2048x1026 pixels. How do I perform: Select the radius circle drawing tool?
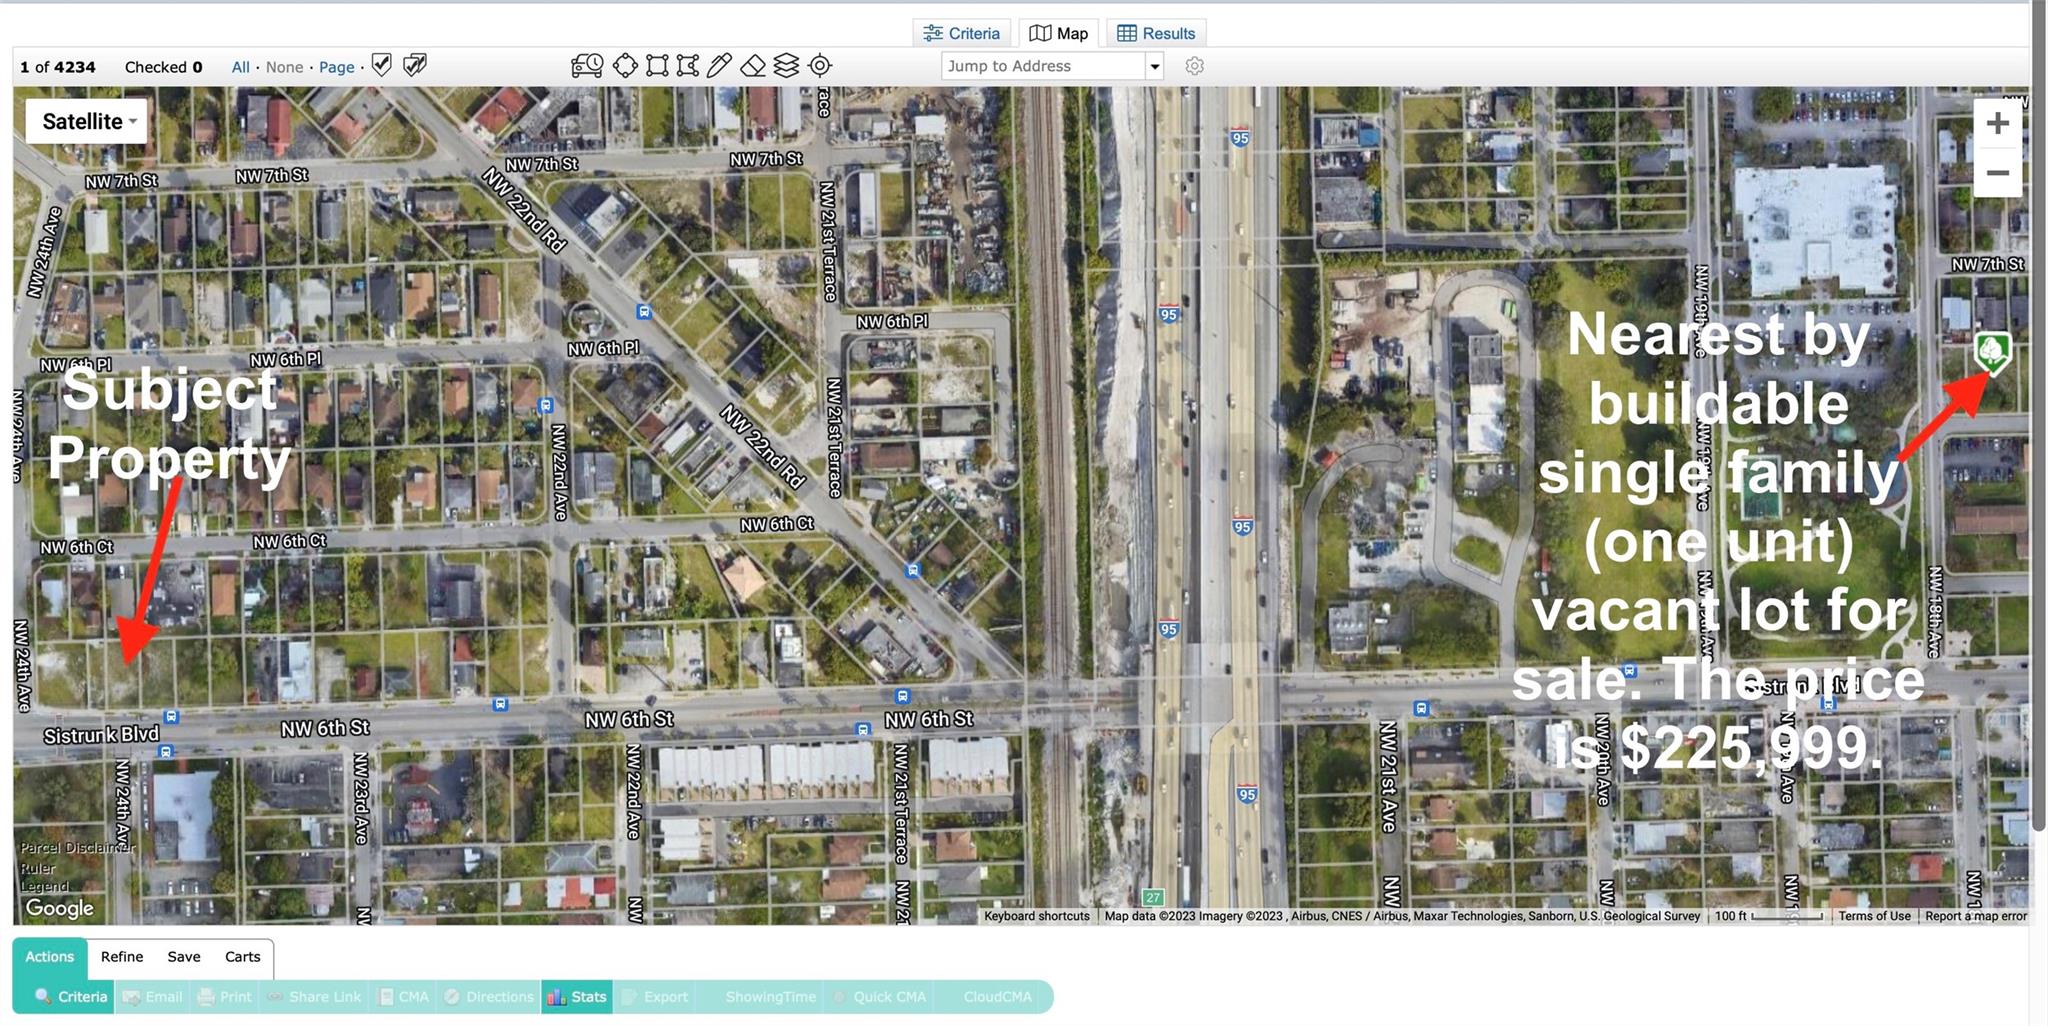(x=625, y=66)
